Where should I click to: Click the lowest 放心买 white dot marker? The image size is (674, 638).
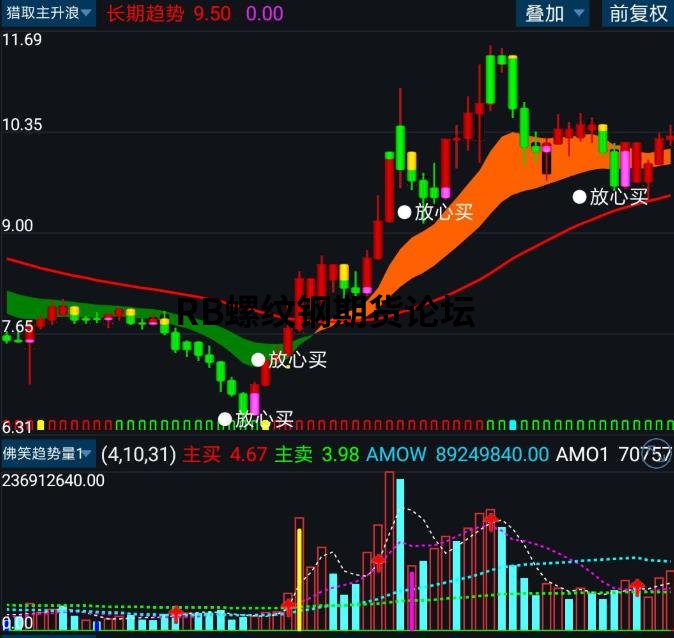[x=225, y=419]
